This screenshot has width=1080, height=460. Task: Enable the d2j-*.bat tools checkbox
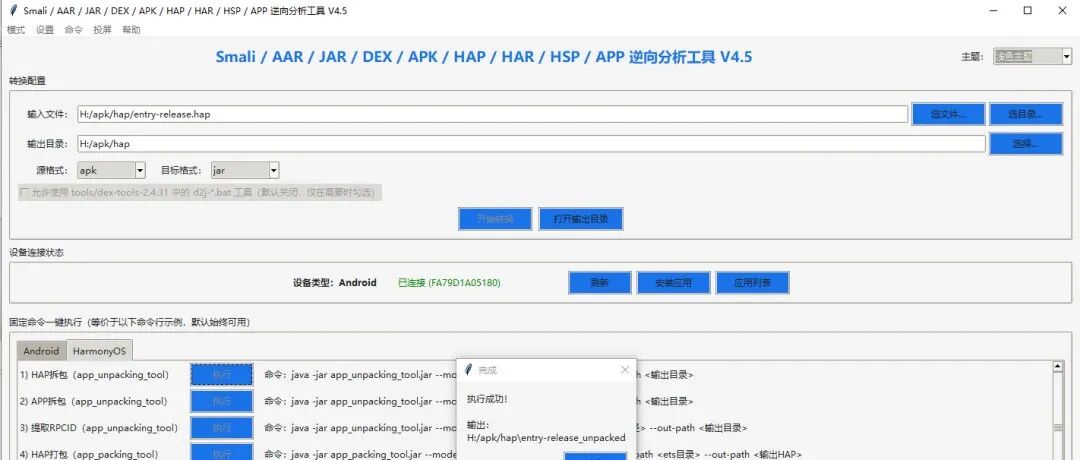coord(25,192)
